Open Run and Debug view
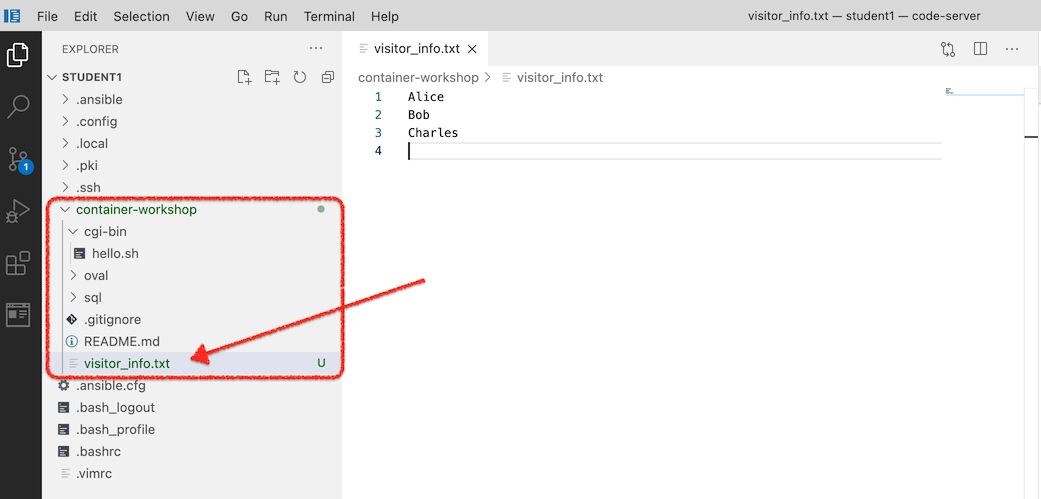The height and width of the screenshot is (499, 1041). 18,211
